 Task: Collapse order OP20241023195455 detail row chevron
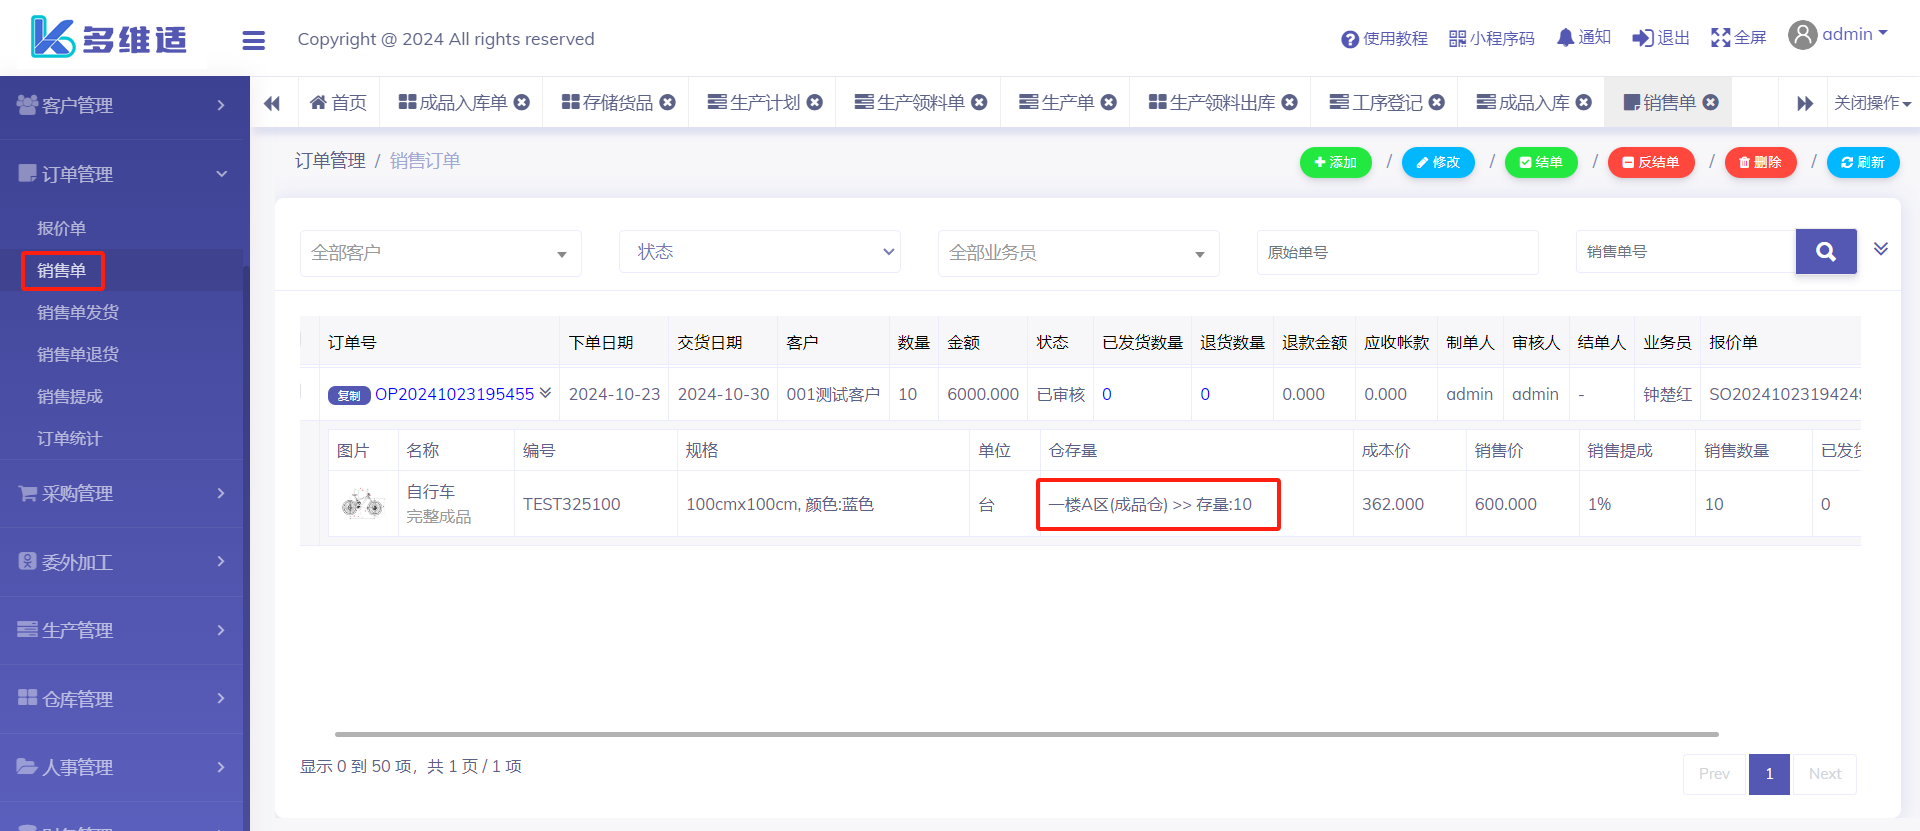point(546,393)
